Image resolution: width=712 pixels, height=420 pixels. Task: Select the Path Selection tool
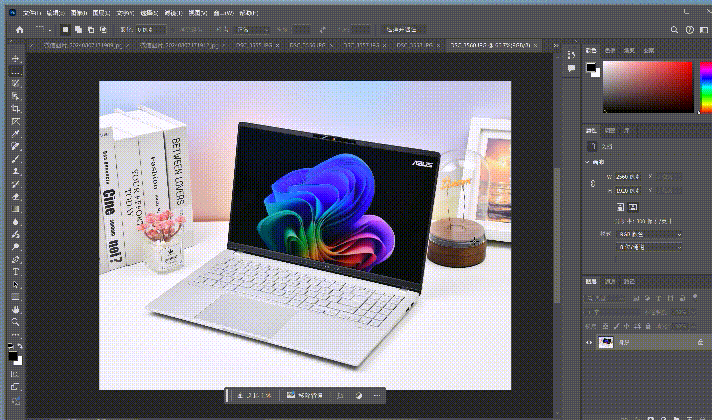click(x=15, y=284)
